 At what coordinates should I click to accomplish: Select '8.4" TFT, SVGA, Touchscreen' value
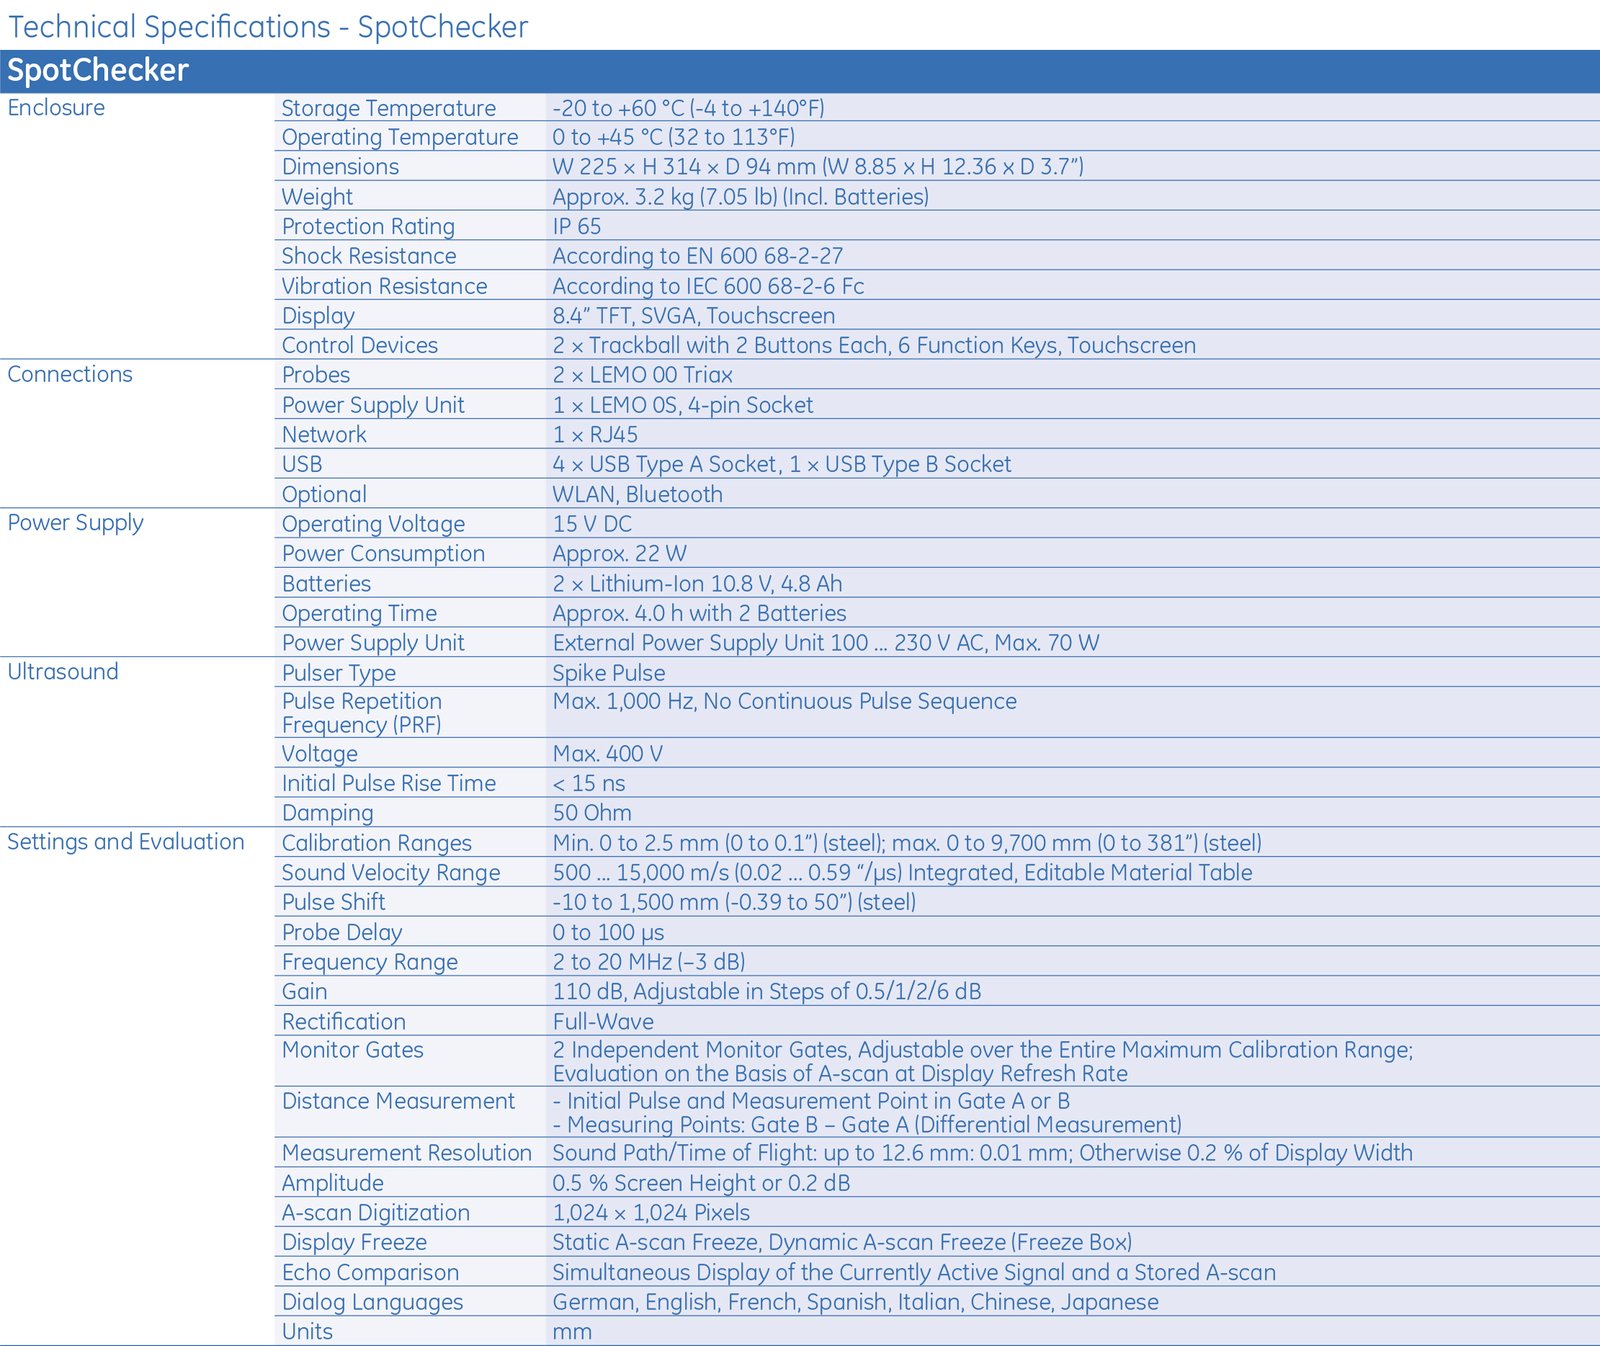(x=694, y=316)
